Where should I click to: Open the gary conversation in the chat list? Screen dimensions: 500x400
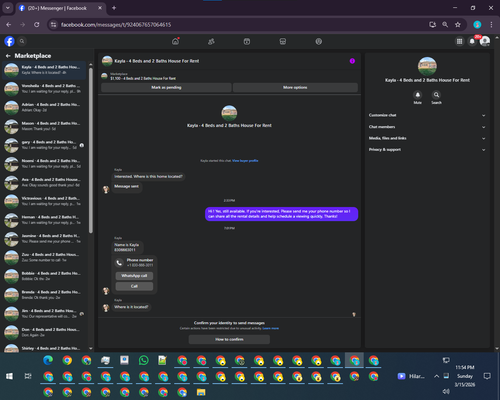point(44,145)
